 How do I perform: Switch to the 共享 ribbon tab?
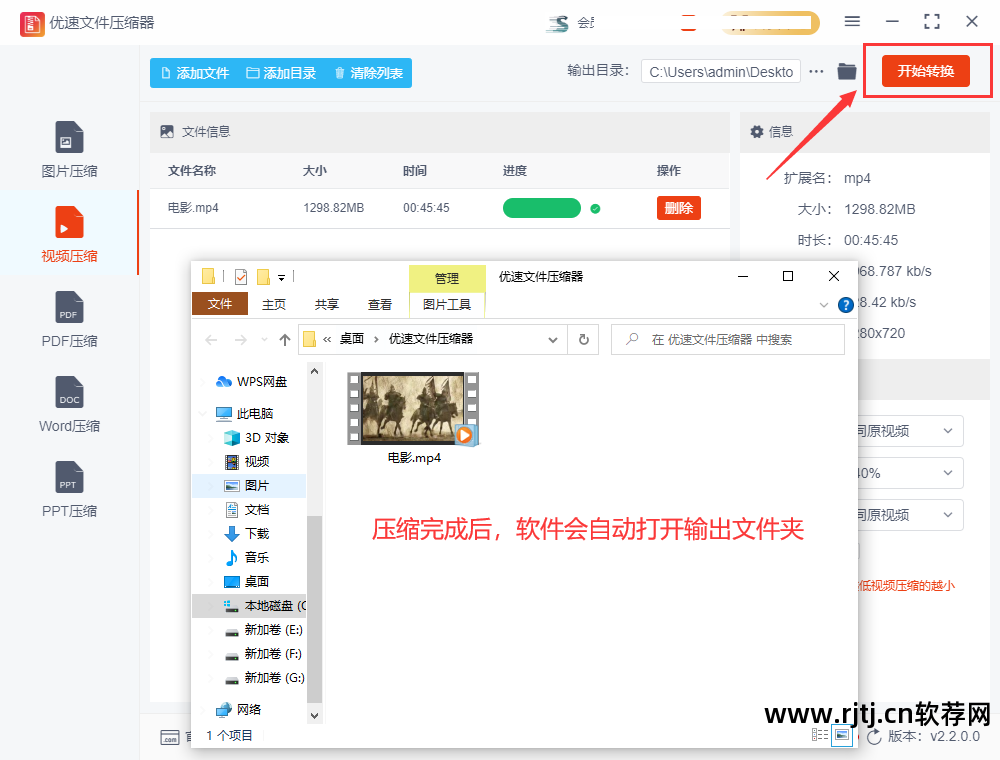click(327, 305)
